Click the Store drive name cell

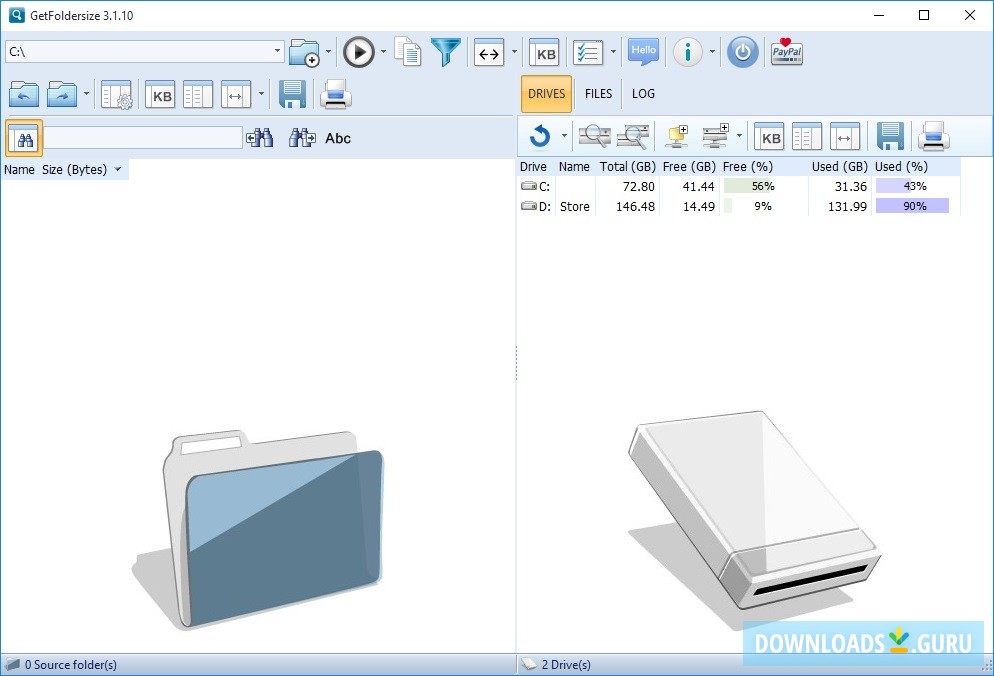[574, 206]
